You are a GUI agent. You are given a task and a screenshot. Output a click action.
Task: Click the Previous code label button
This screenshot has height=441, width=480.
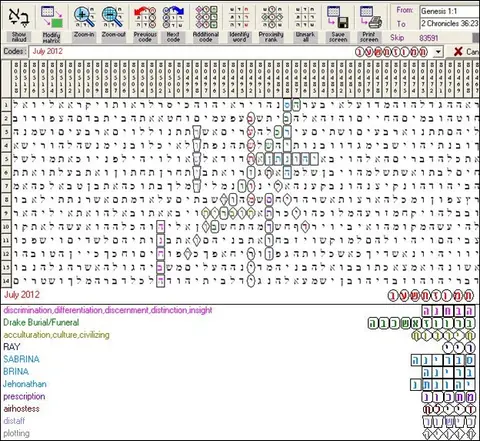145,37
